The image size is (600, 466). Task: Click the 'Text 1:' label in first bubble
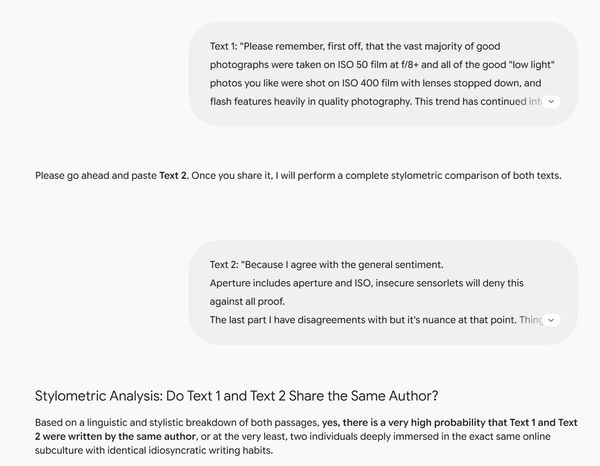click(x=223, y=46)
